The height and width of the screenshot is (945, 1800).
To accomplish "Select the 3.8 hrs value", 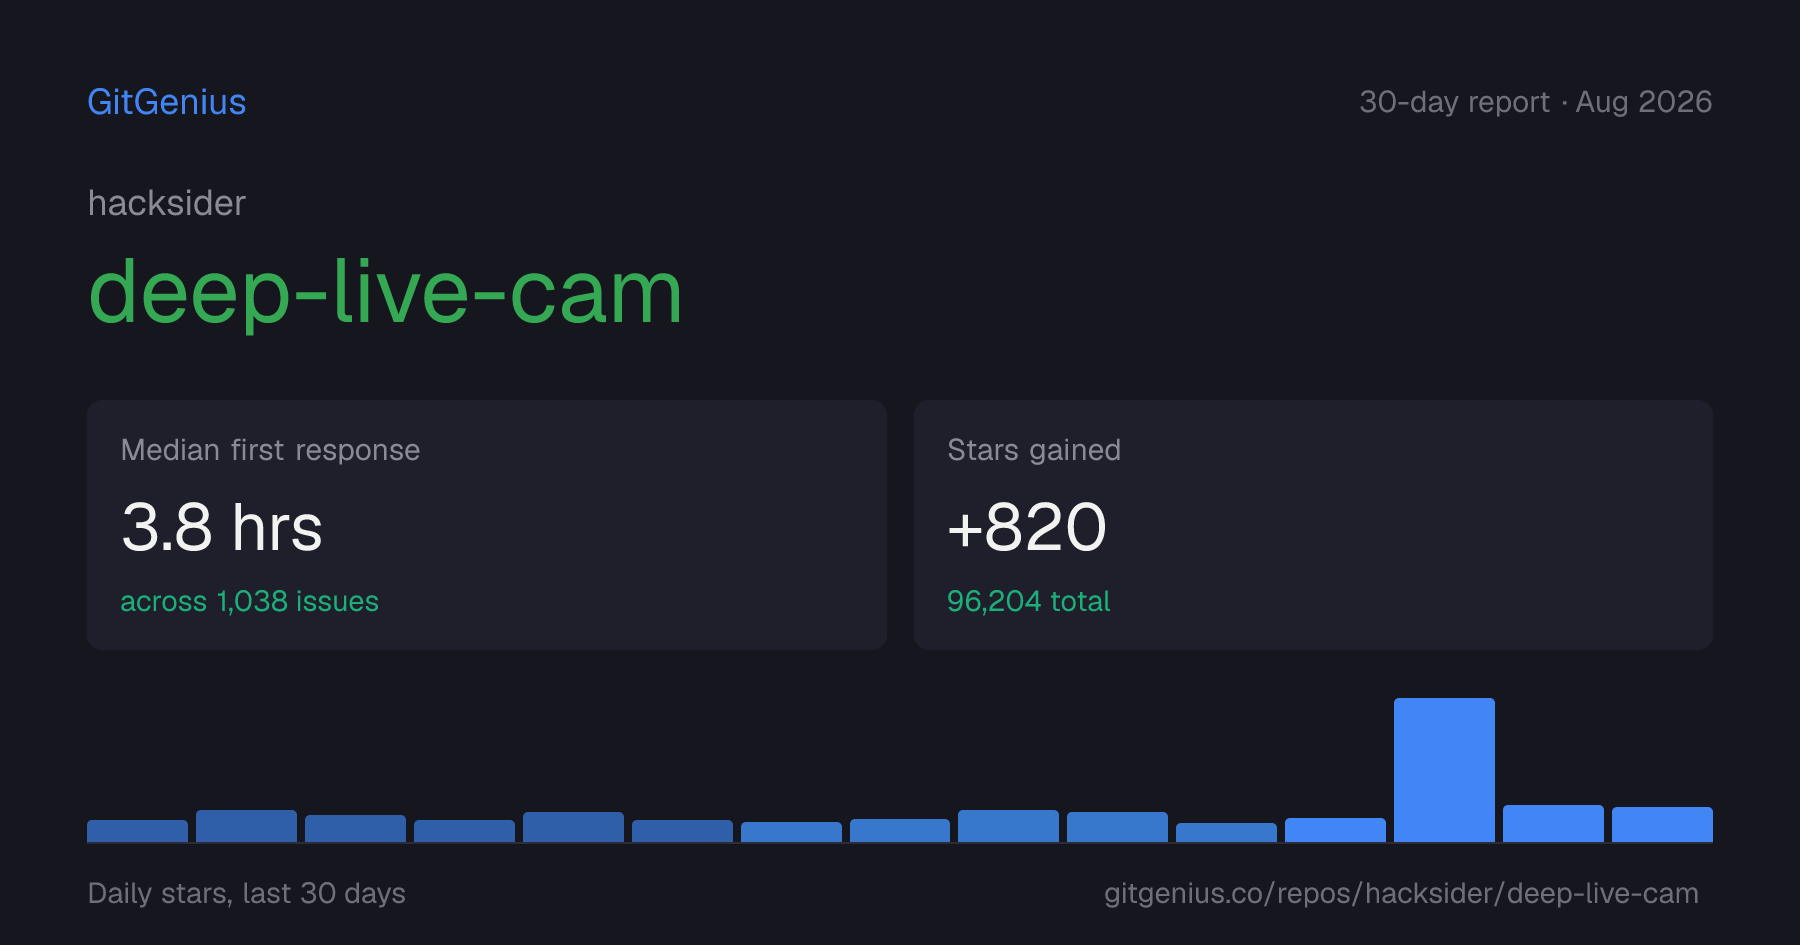I will pyautogui.click(x=222, y=527).
